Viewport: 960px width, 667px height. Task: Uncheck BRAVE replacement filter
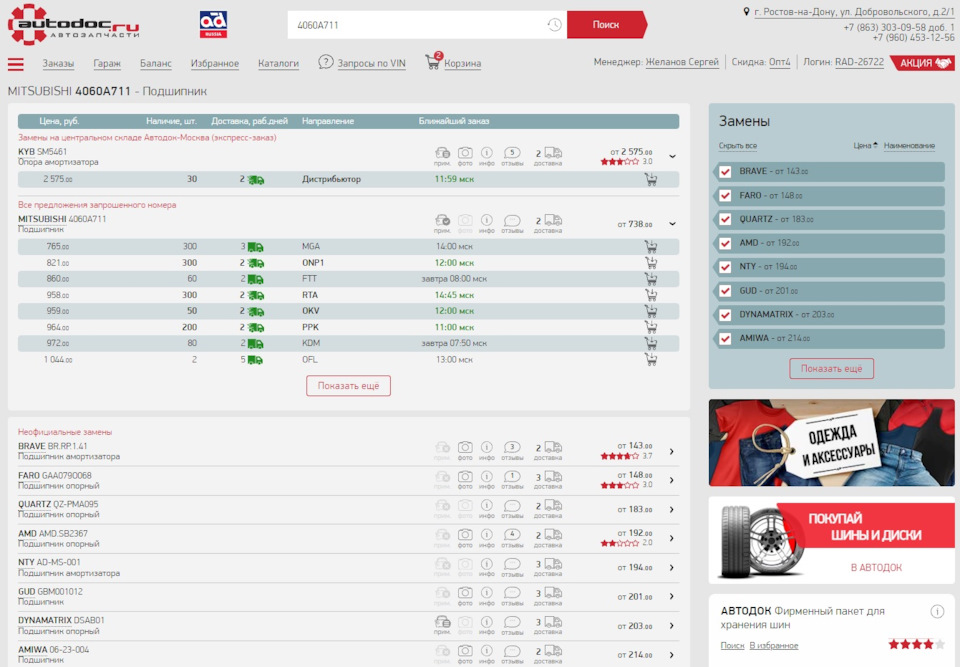(x=726, y=171)
